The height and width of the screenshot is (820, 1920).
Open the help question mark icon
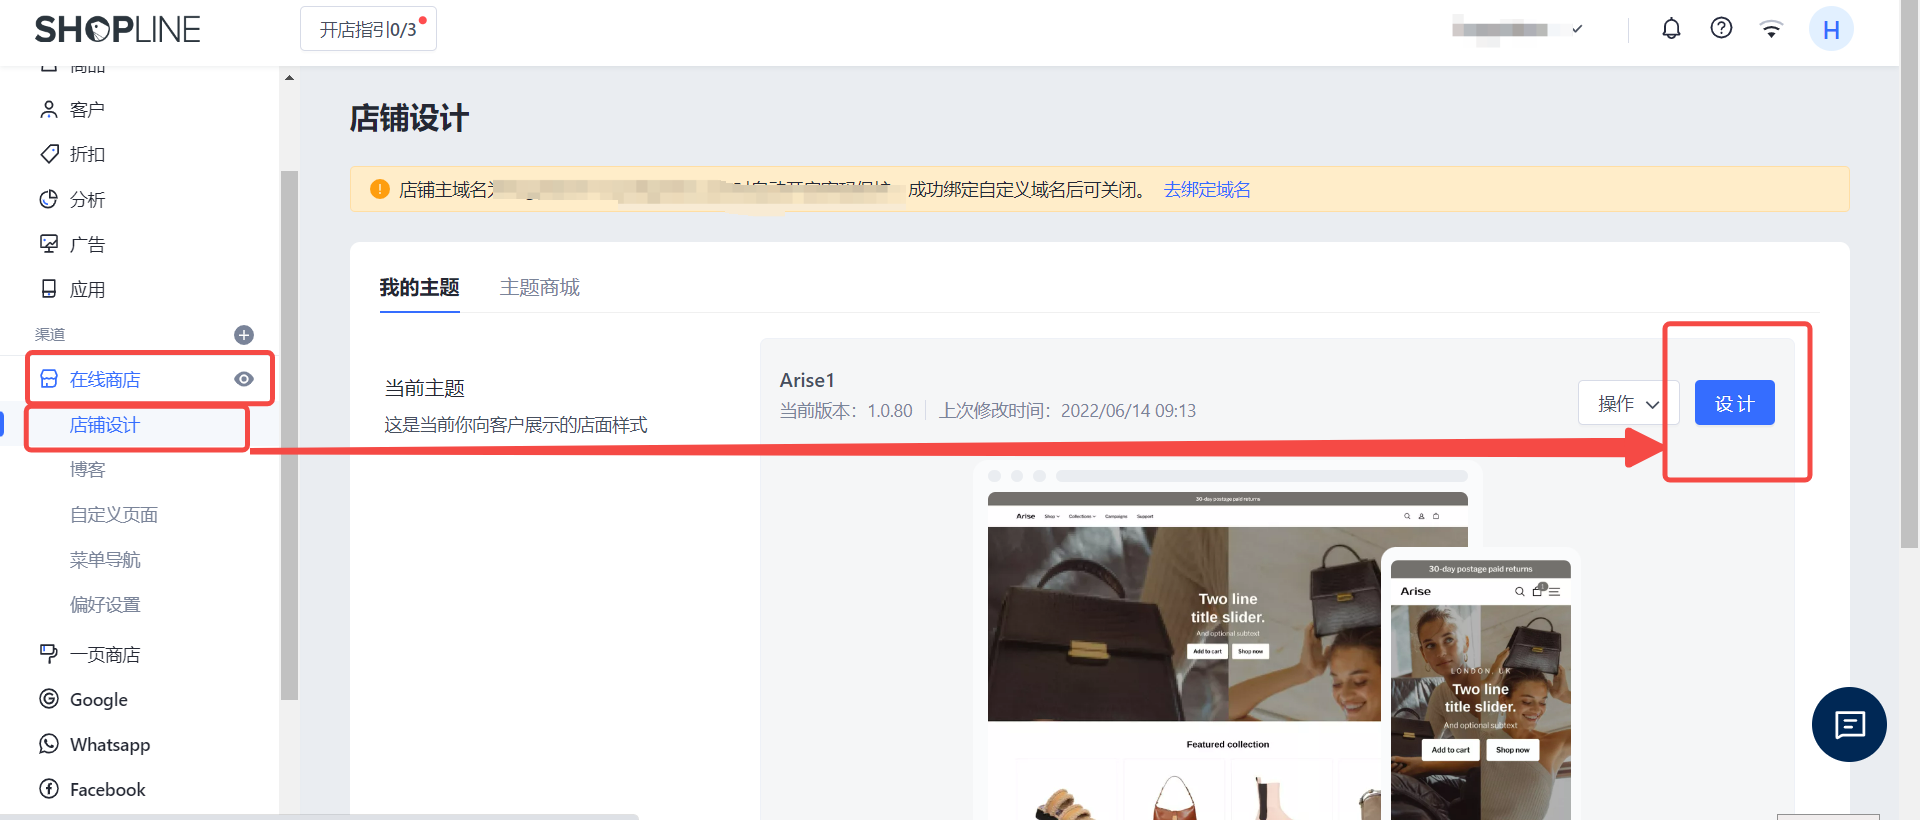pos(1721,28)
